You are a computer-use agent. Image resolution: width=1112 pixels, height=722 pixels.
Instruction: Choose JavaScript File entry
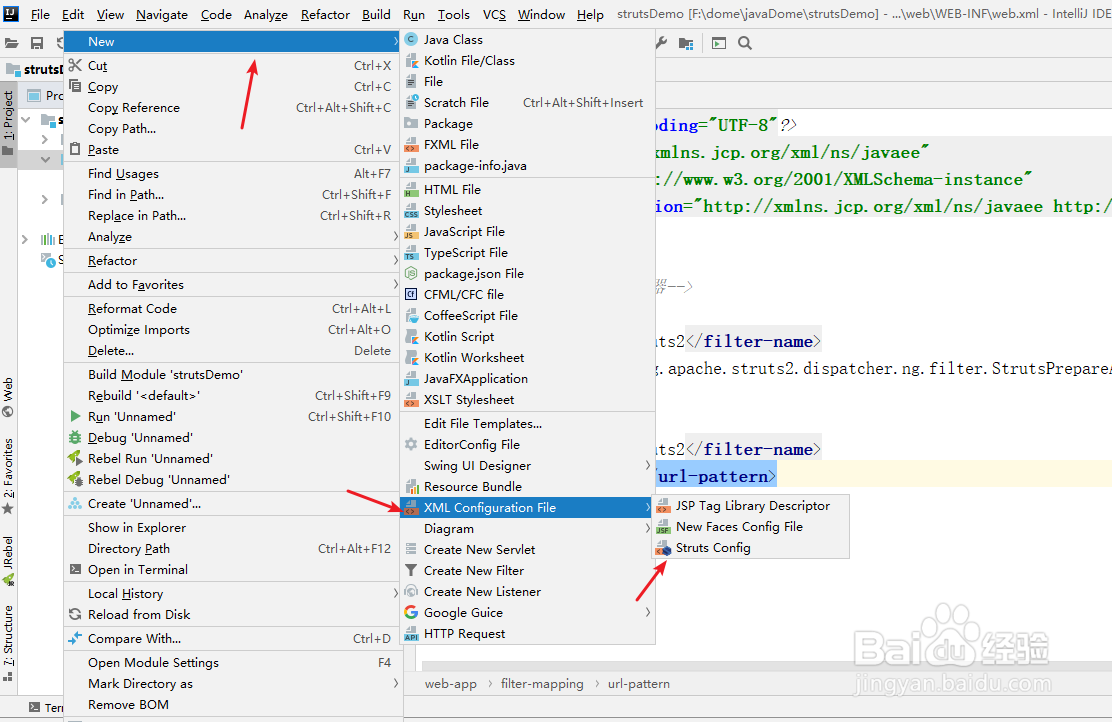point(528,232)
